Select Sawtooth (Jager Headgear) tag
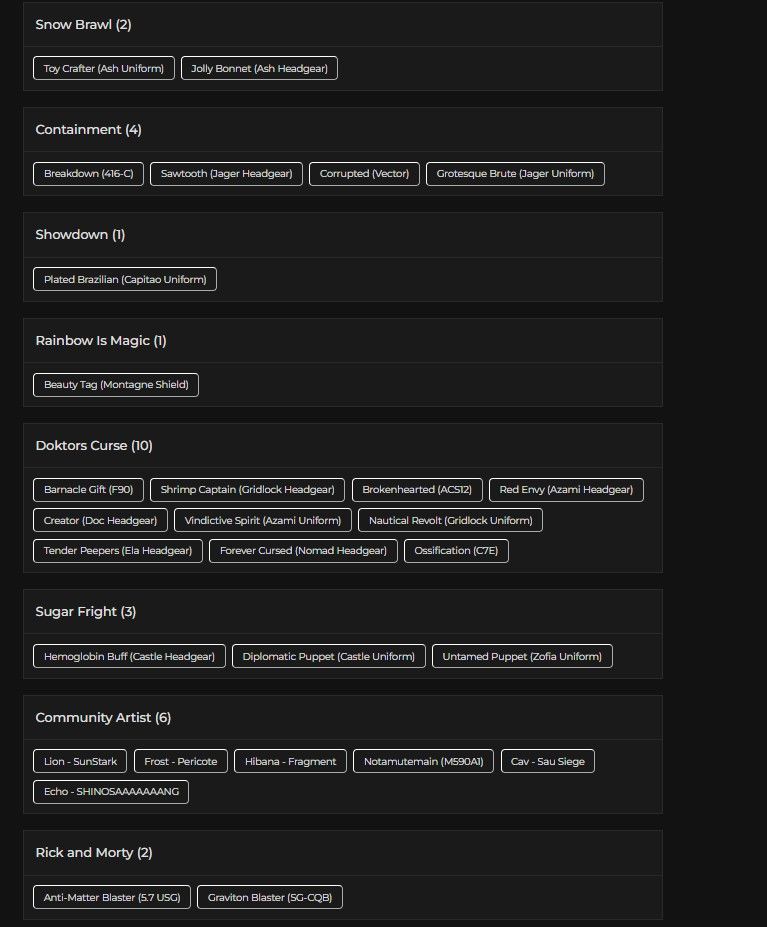 tap(226, 174)
